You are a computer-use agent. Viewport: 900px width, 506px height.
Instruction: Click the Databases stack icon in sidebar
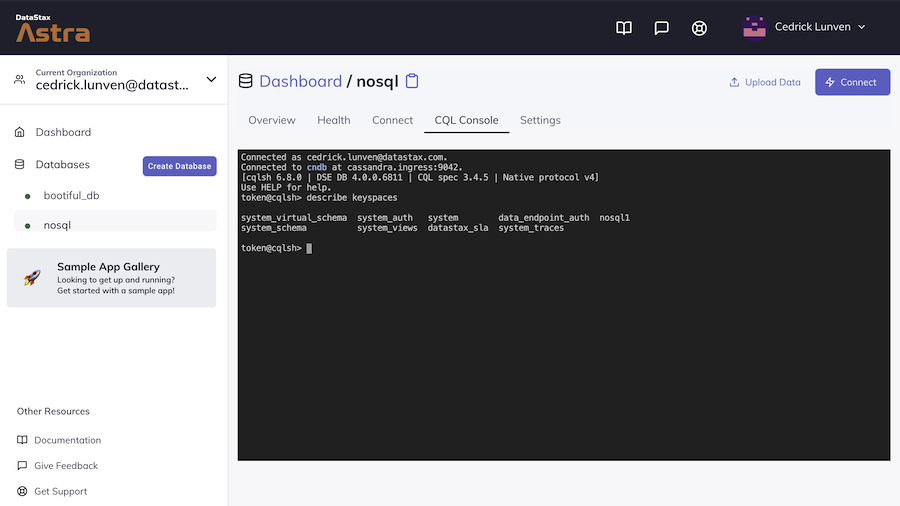tap(20, 165)
